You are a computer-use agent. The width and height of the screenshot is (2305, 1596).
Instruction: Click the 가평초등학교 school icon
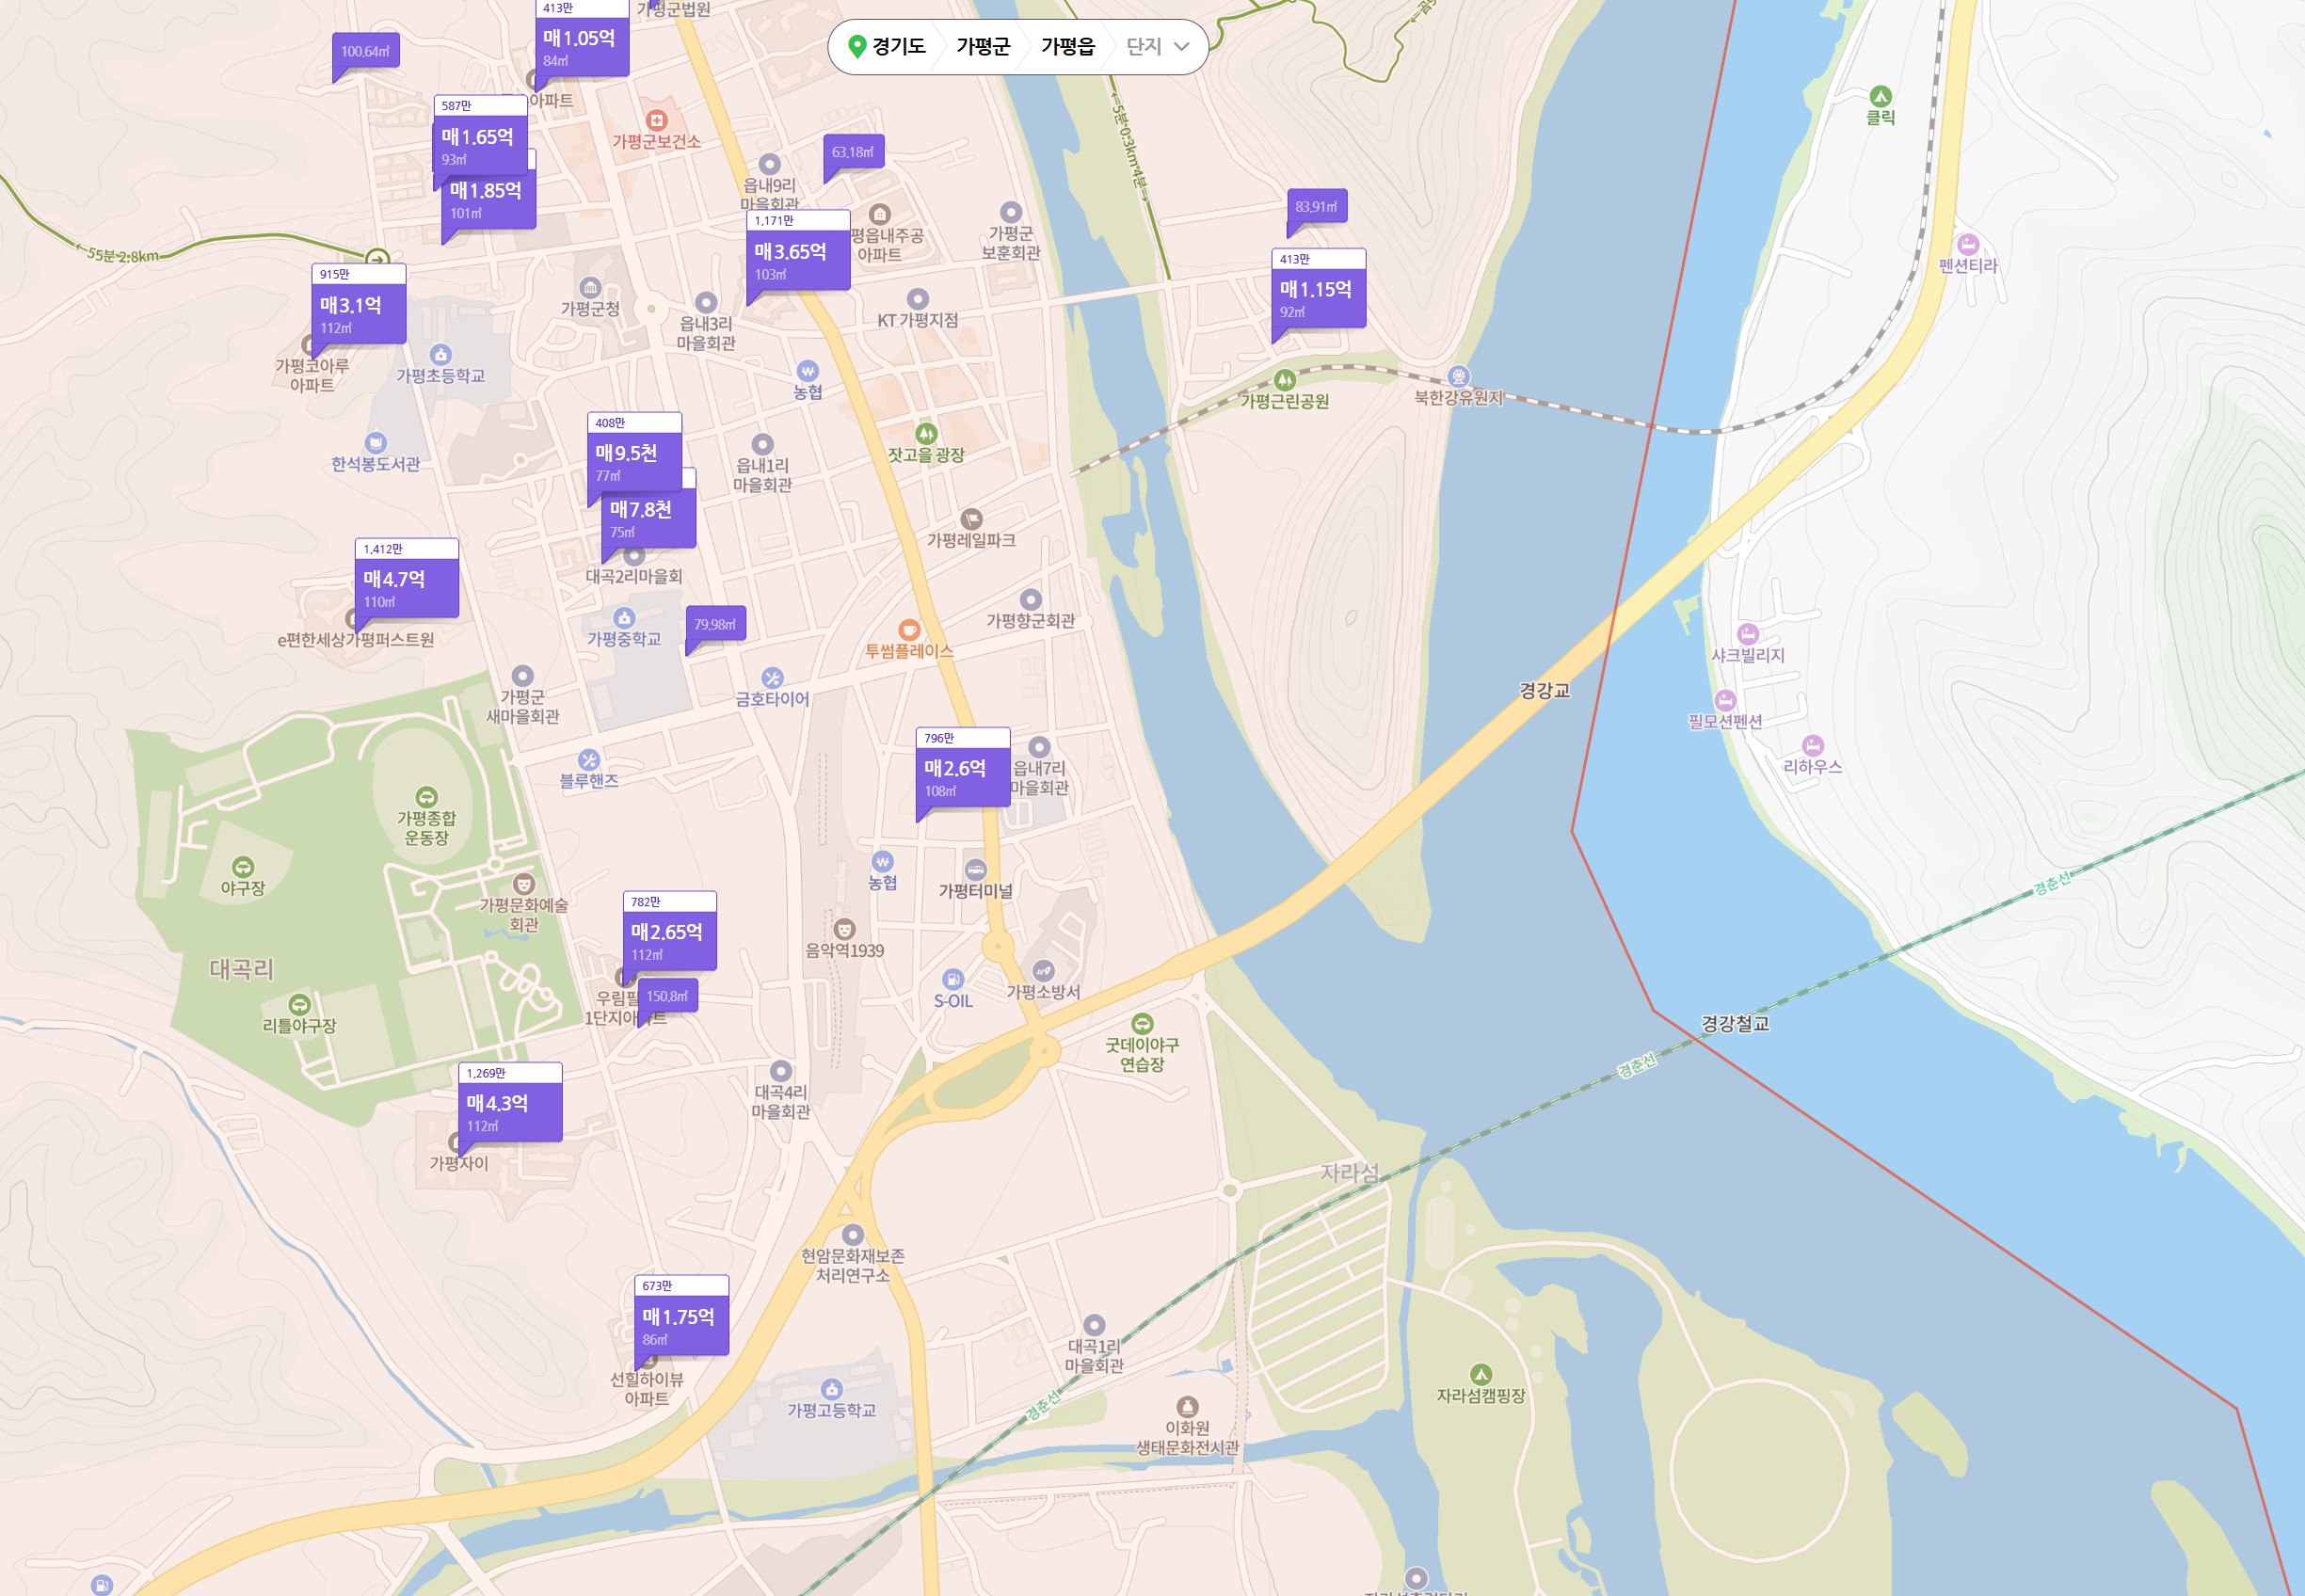coord(440,355)
